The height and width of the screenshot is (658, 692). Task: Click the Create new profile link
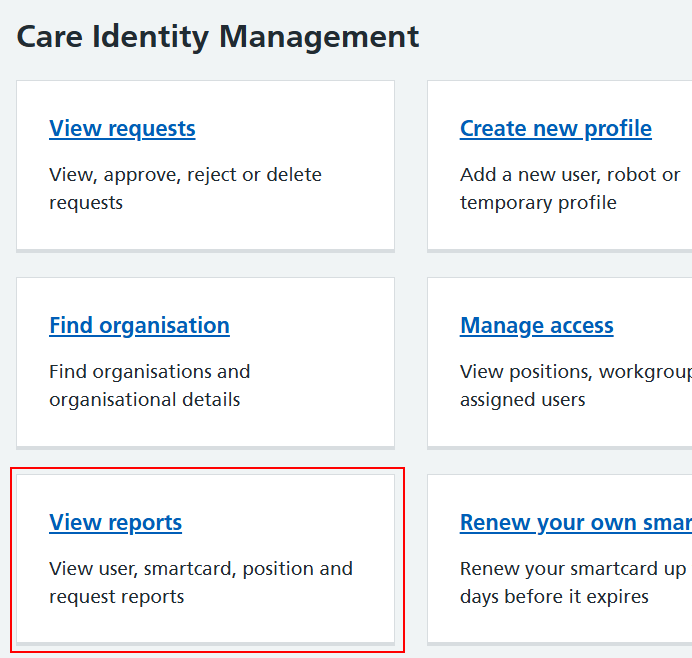pos(556,129)
